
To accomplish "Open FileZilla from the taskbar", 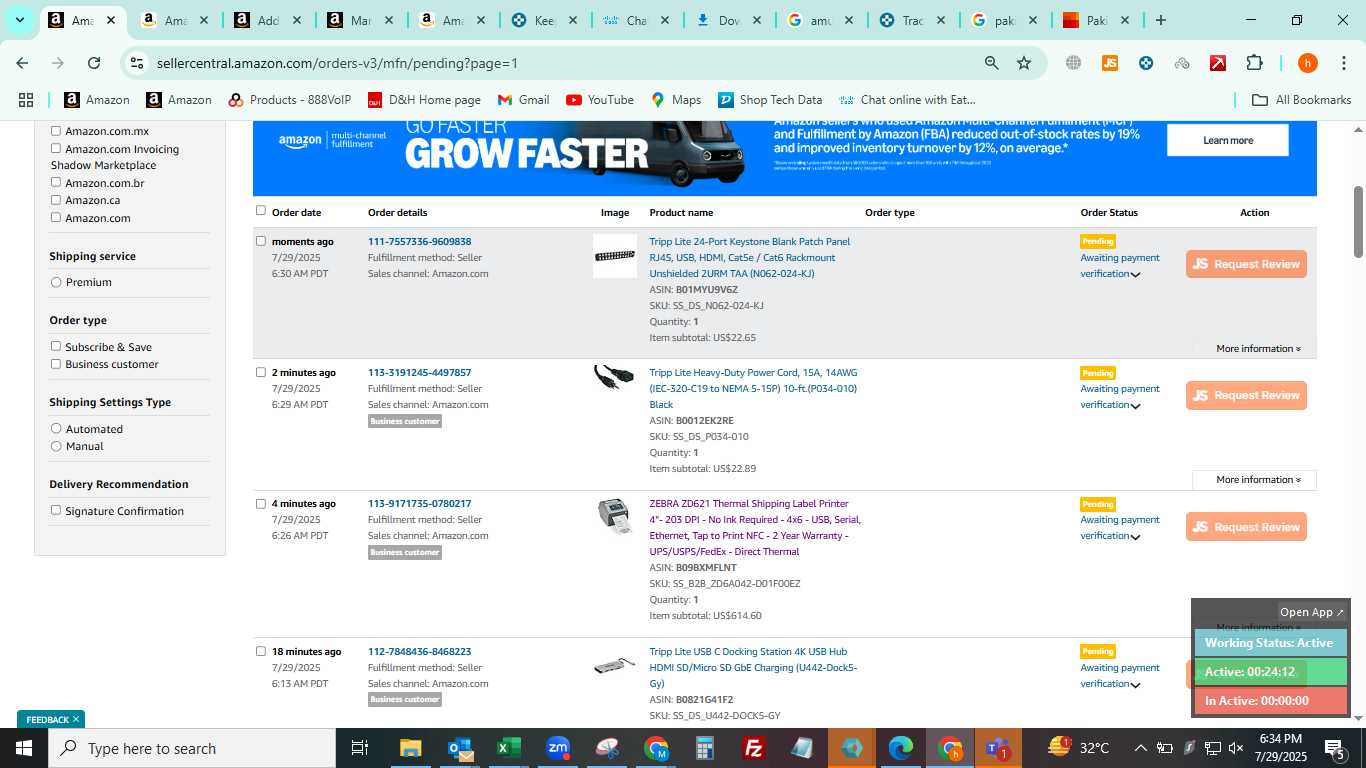I will tap(754, 748).
